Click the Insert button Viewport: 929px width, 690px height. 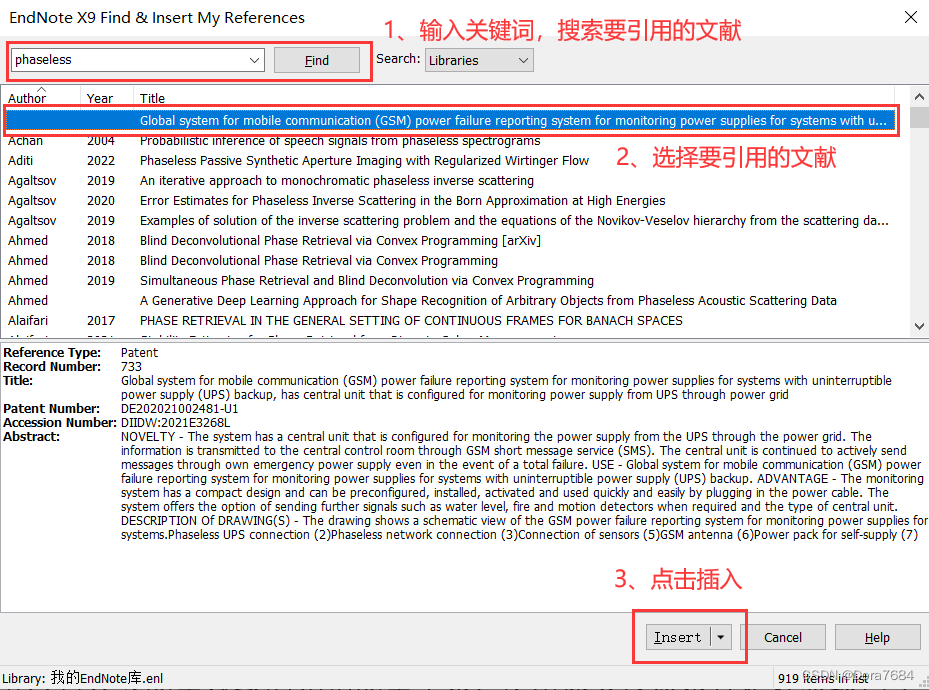pyautogui.click(x=678, y=637)
